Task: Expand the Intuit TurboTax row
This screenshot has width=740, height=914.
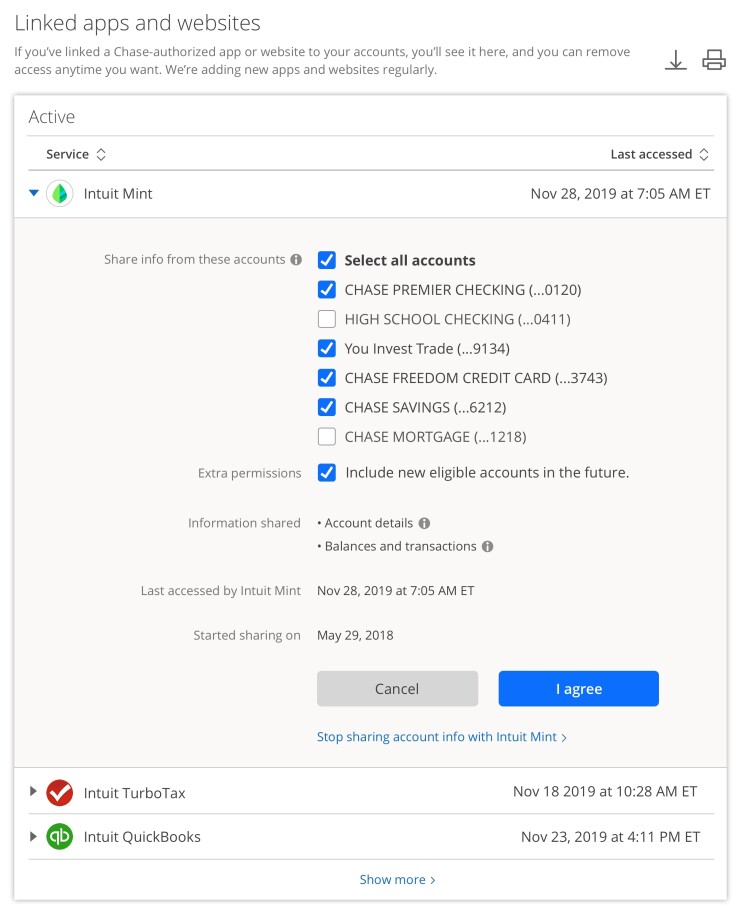Action: [34, 792]
